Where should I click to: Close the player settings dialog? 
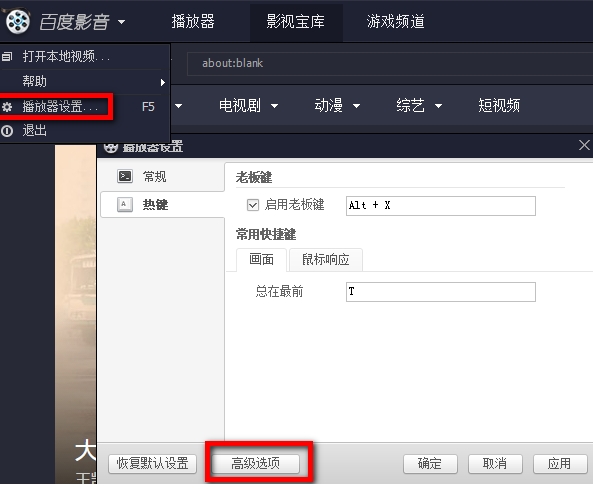584,145
